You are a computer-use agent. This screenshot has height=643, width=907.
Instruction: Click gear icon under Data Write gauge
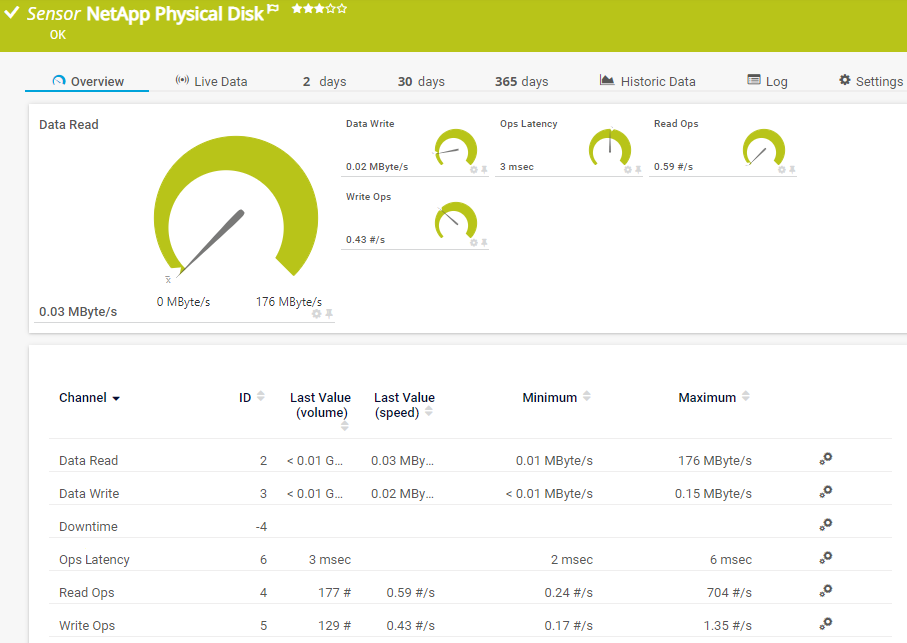point(474,170)
